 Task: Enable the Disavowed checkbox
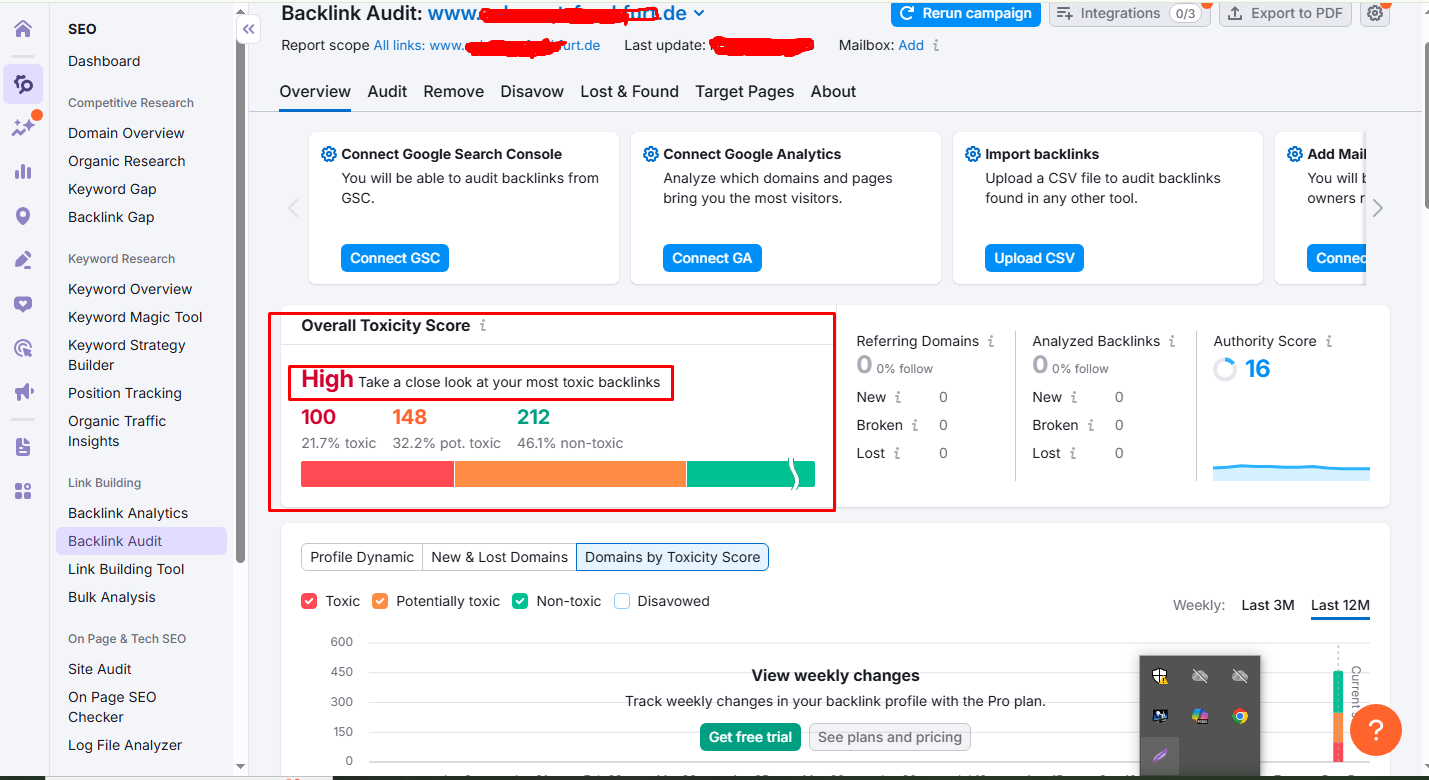click(622, 601)
